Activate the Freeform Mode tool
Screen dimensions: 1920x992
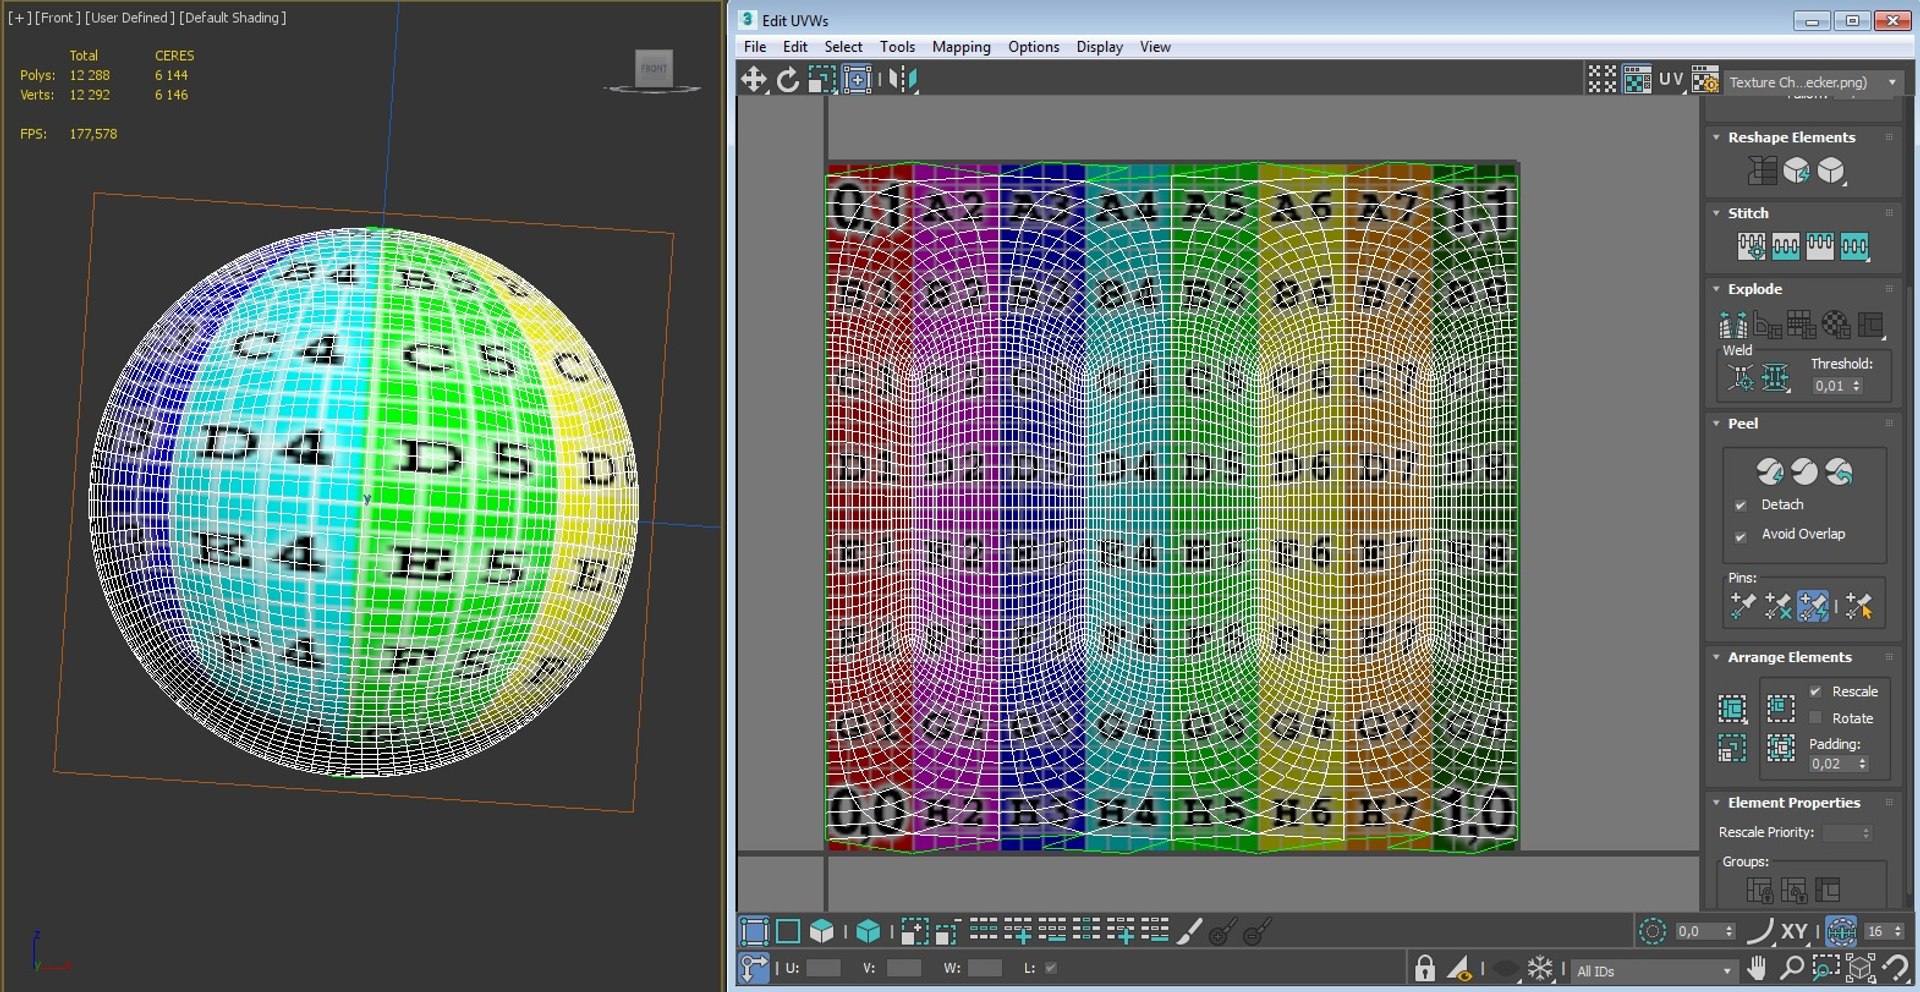click(x=857, y=79)
